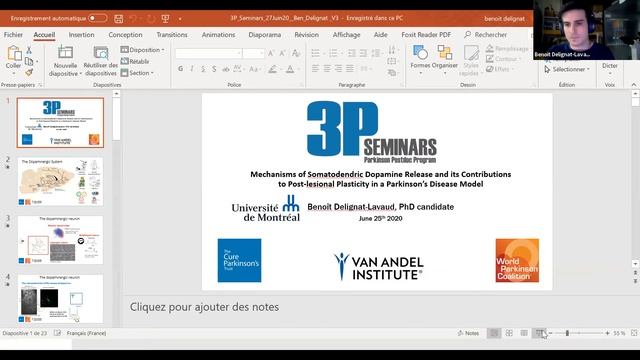Image resolution: width=640 pixels, height=360 pixels.
Task: Click the save icon in title bar
Action: click(118, 19)
